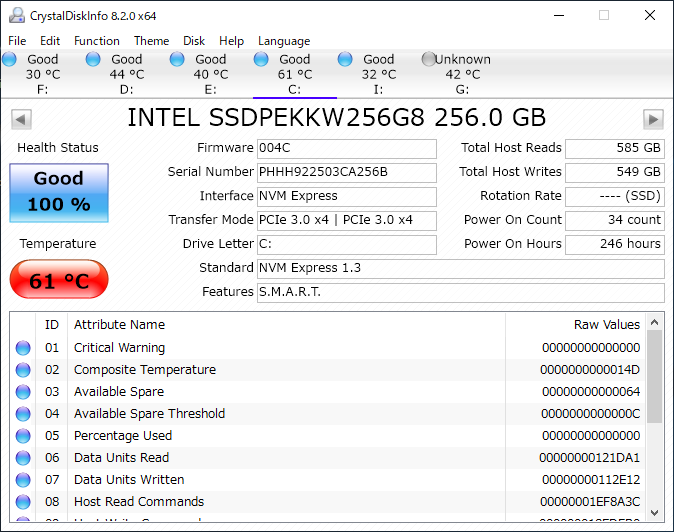
Task: Click the Standard field NVM Express 1.3
Action: (461, 269)
